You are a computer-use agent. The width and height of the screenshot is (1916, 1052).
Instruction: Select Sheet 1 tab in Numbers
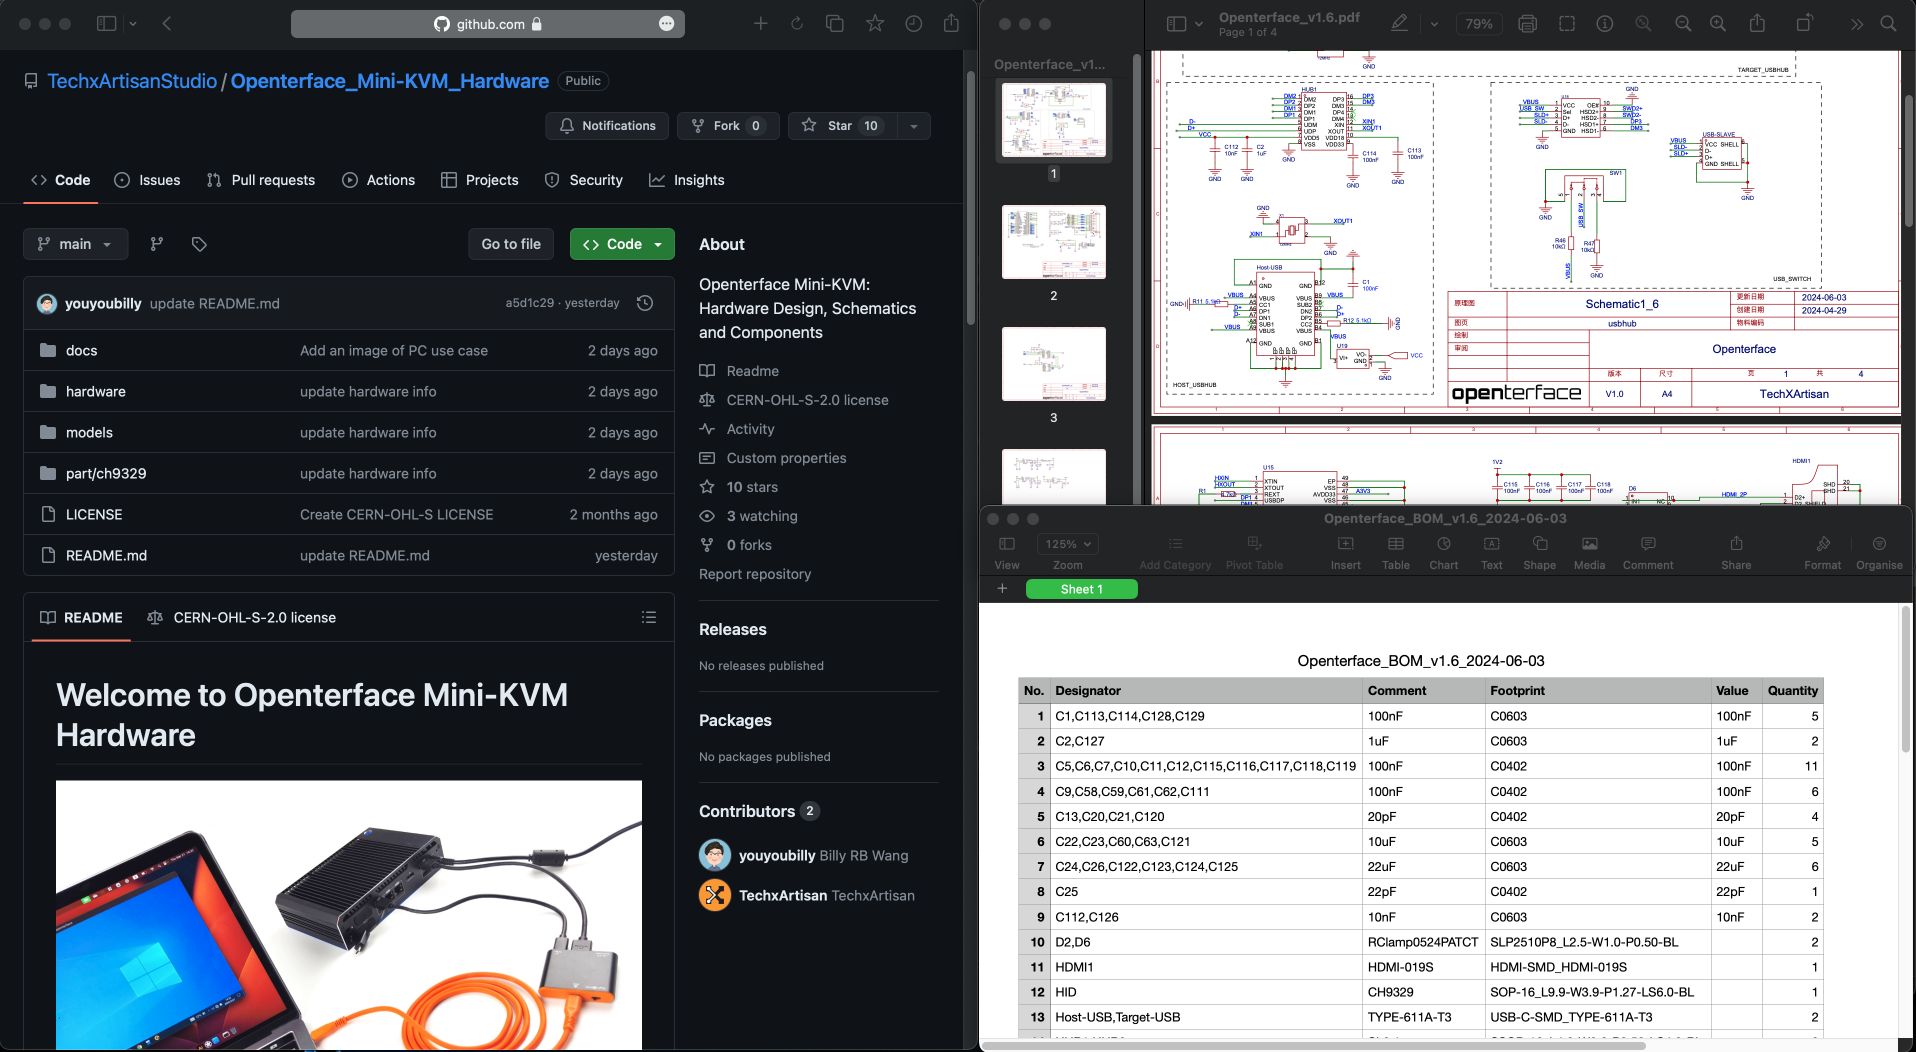click(x=1081, y=589)
